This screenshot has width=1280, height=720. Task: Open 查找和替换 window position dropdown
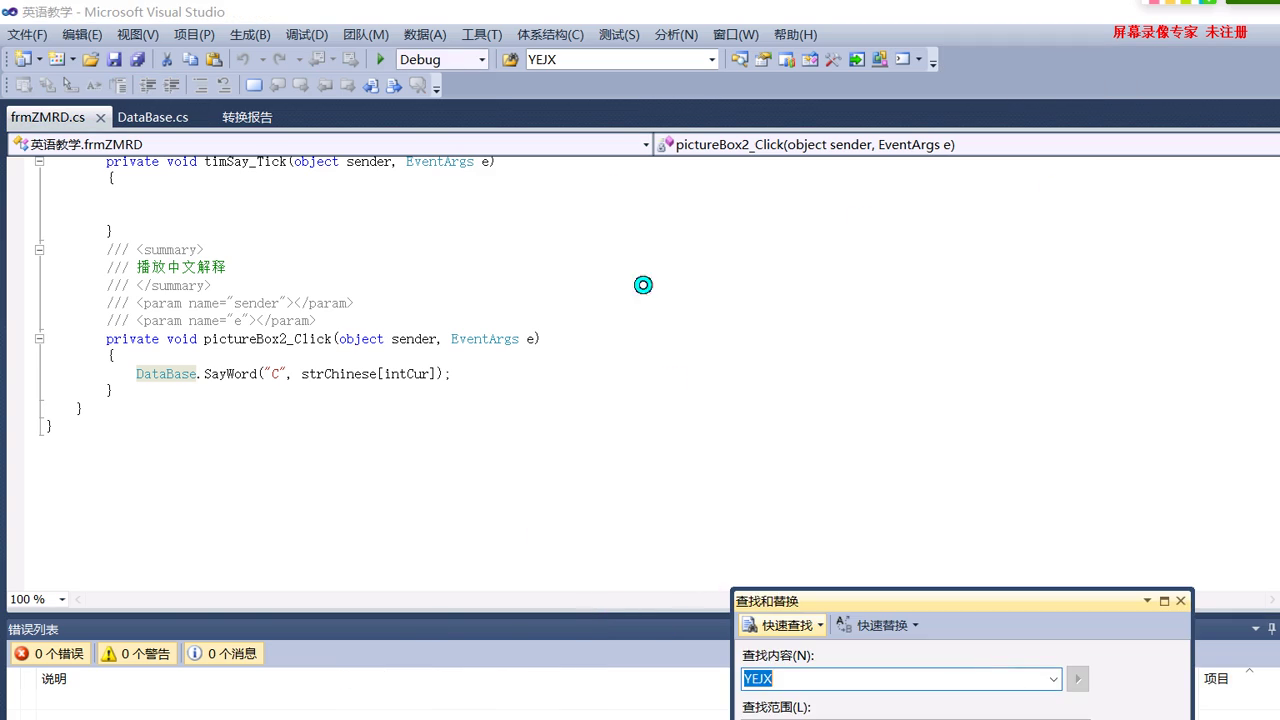[x=1147, y=601]
